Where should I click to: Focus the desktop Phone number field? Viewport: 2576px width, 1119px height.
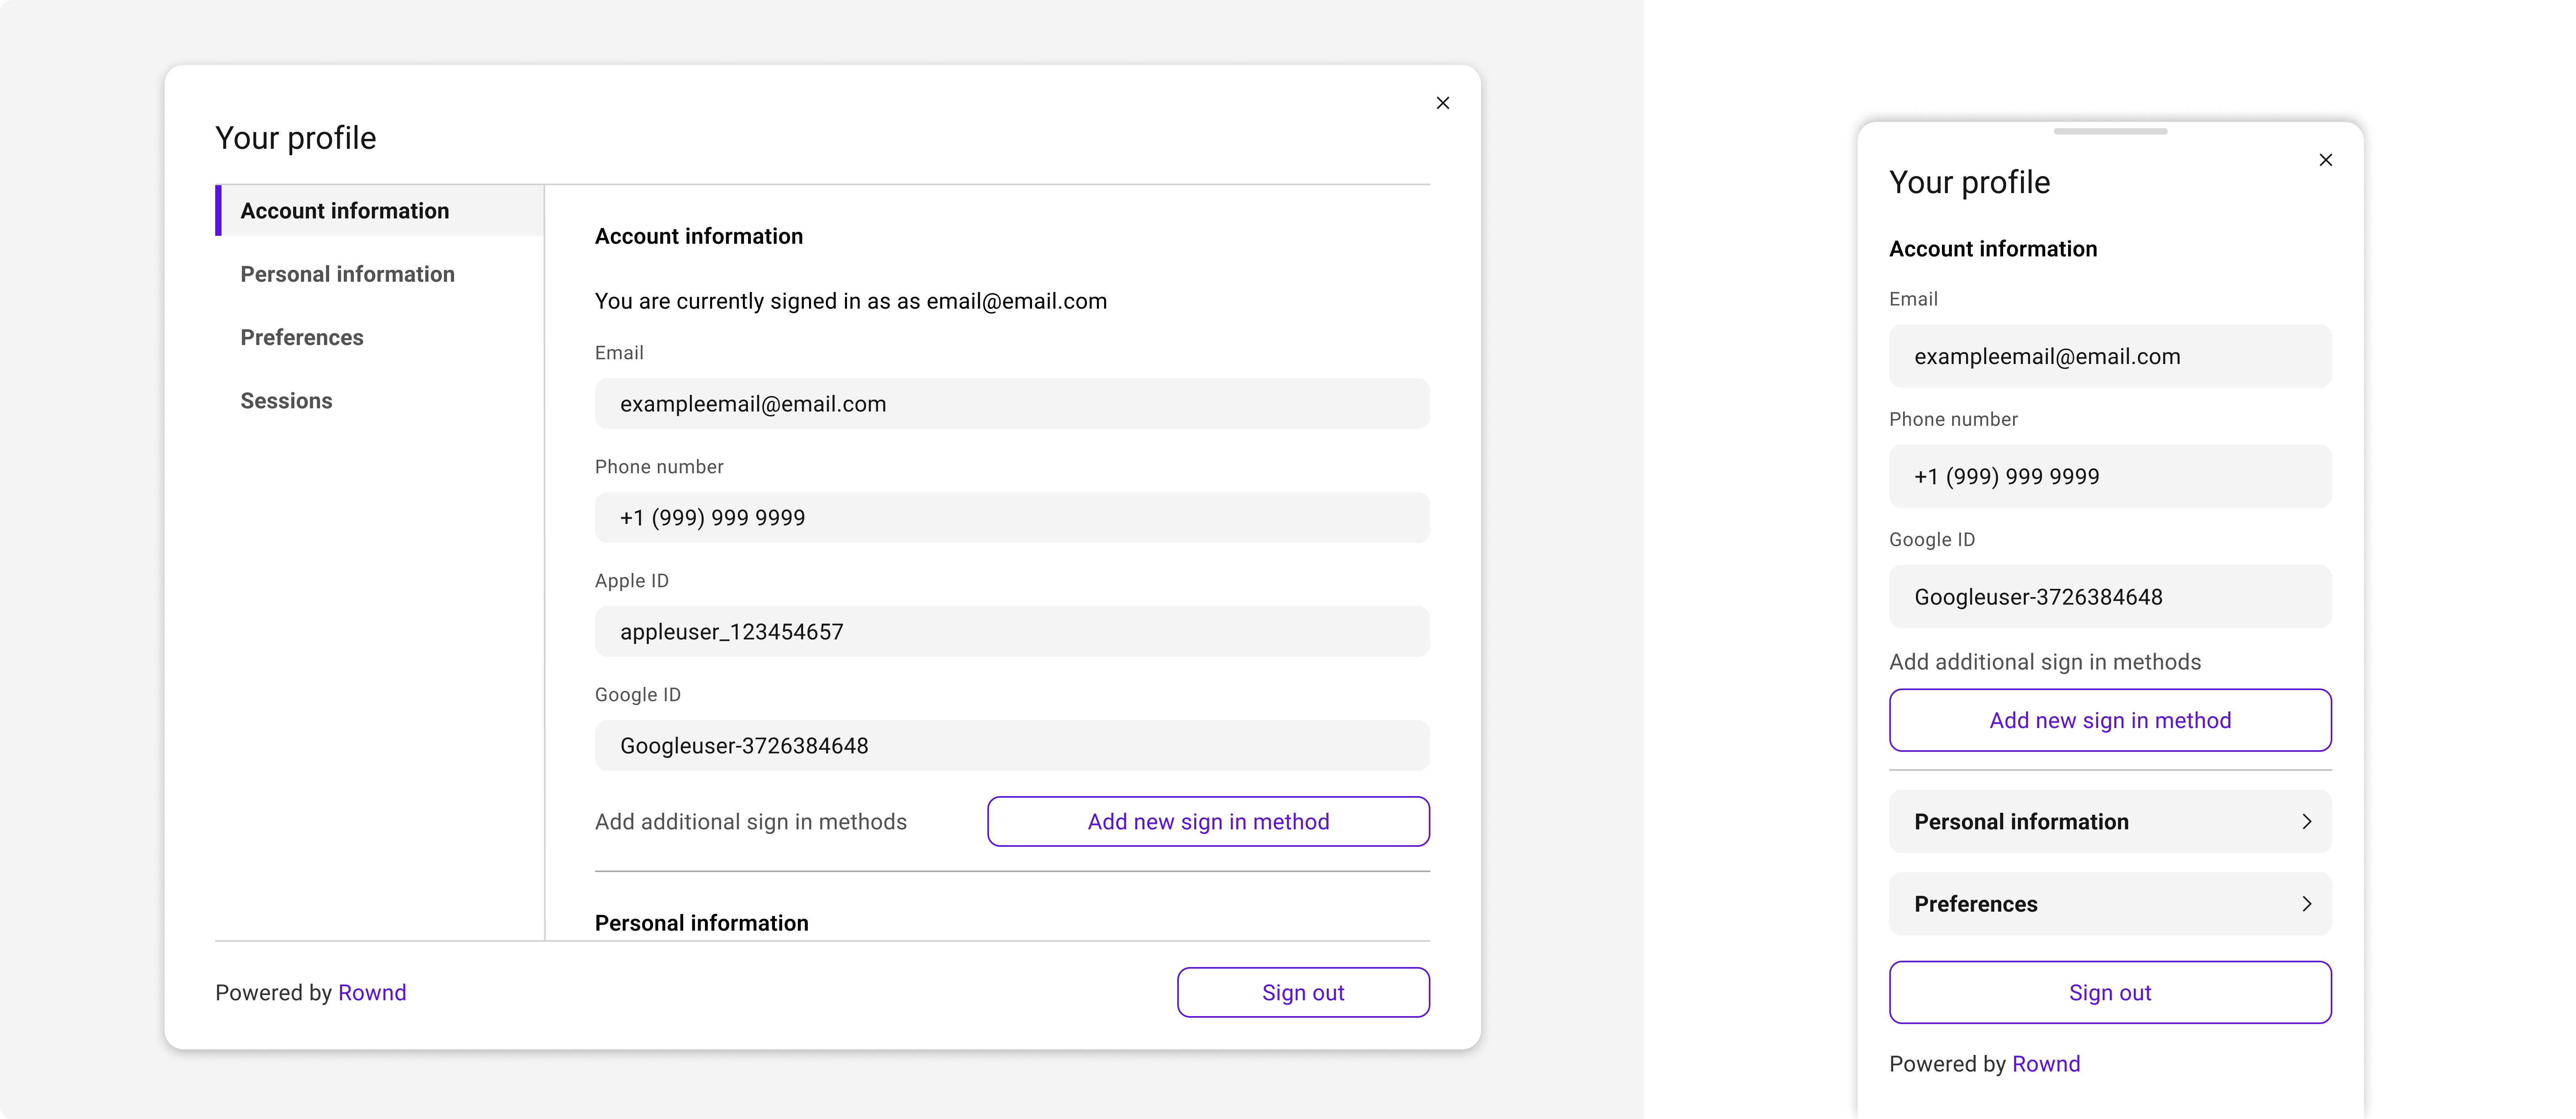click(x=1012, y=518)
